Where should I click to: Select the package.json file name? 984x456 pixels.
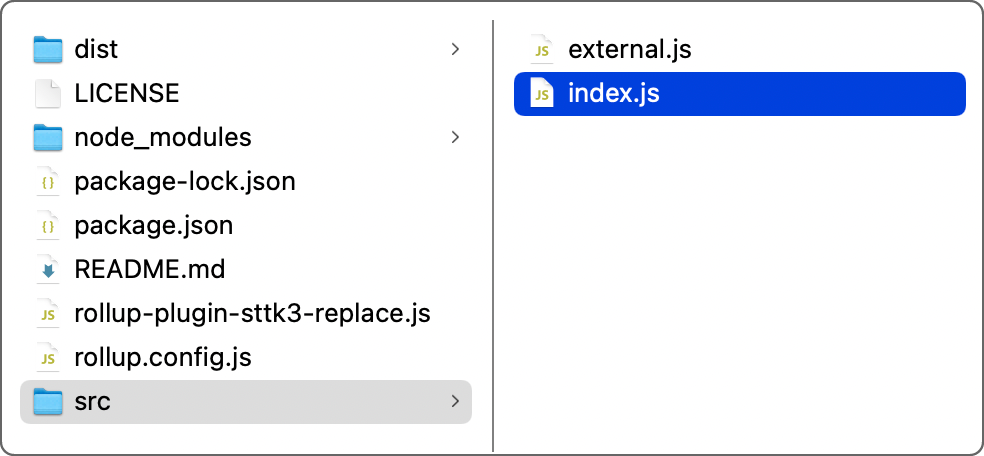(x=154, y=225)
